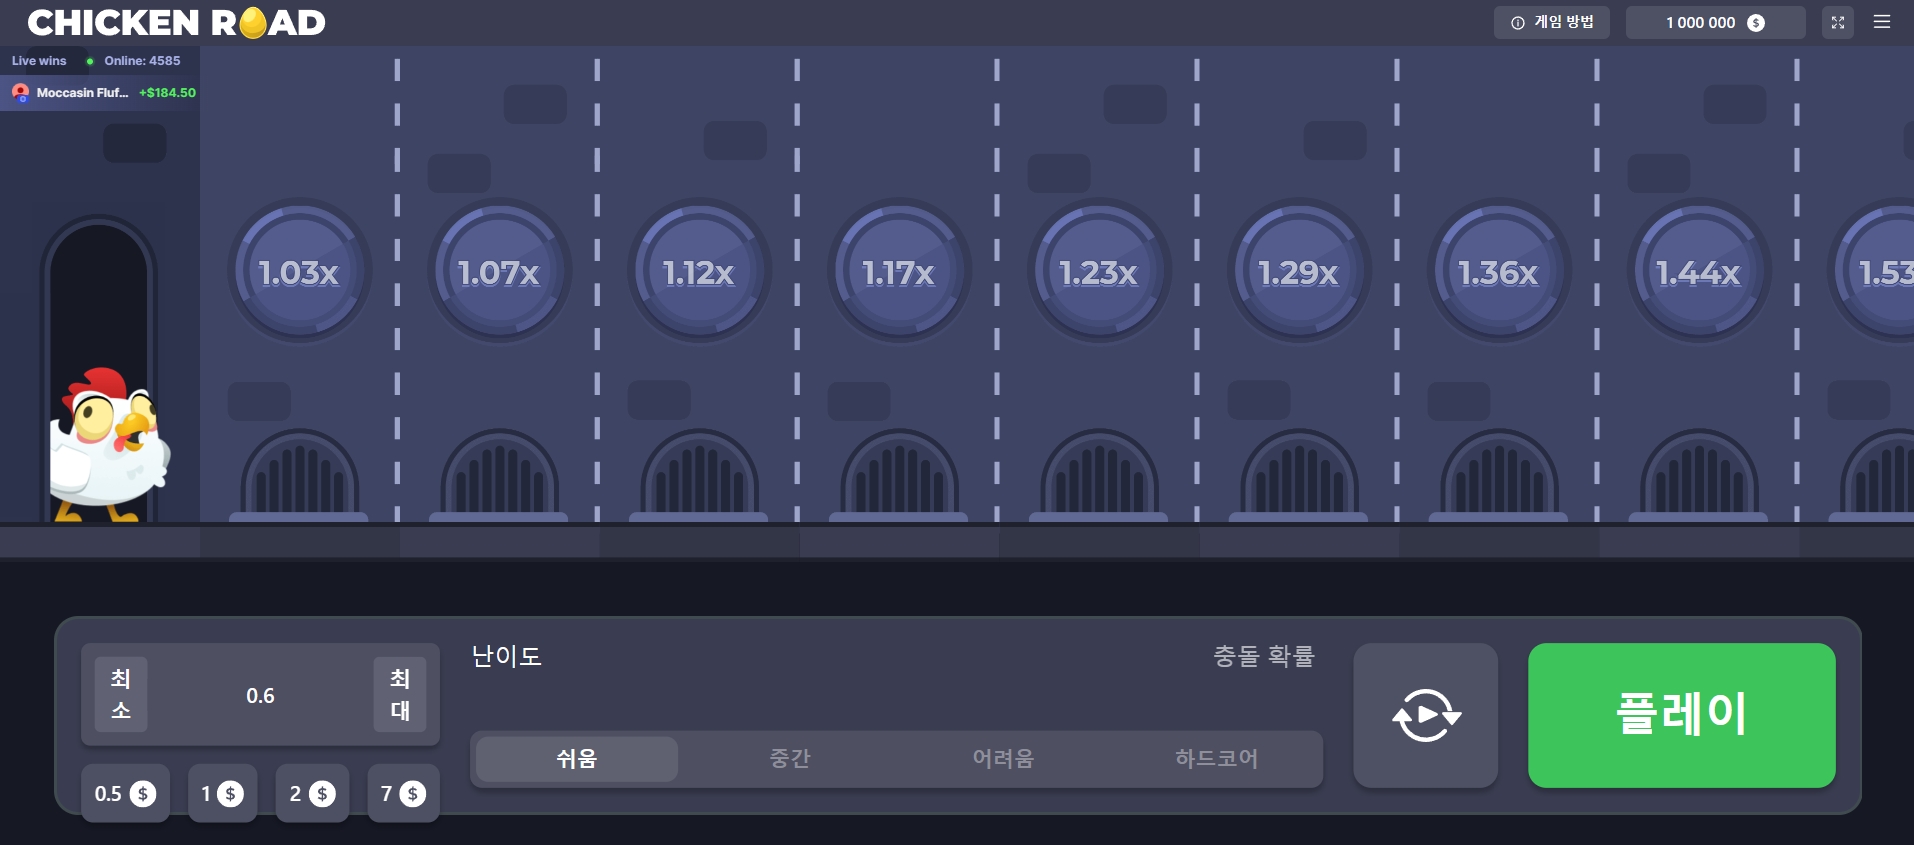Open the 1 000 000 balance display
This screenshot has width=1914, height=845.
[x=1715, y=22]
